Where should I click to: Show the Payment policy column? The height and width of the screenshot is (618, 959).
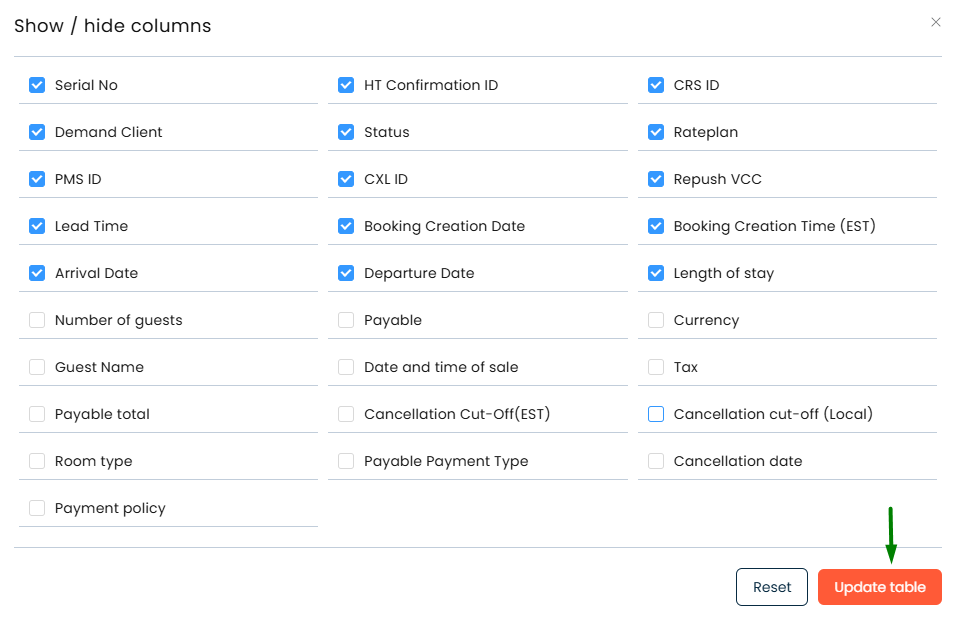click(x=37, y=508)
